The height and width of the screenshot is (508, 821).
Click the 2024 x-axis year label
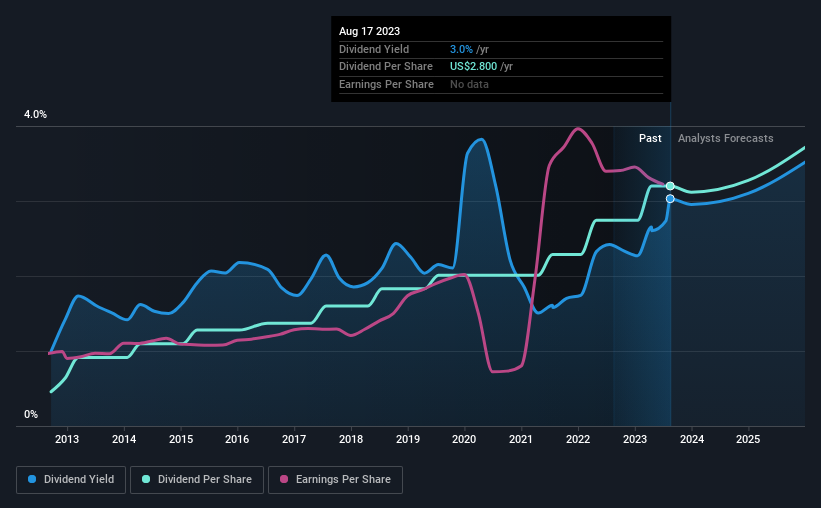tap(692, 439)
